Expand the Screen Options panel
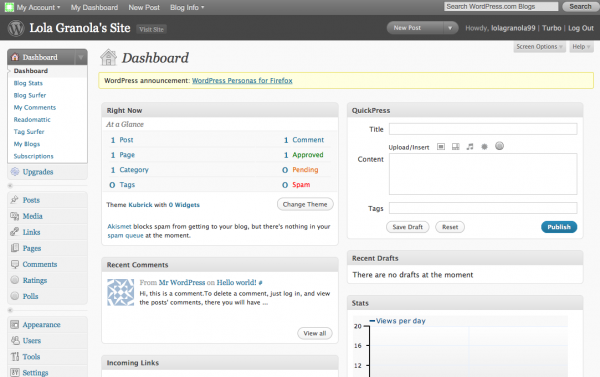Screen dimensions: 600x377 click(539, 47)
